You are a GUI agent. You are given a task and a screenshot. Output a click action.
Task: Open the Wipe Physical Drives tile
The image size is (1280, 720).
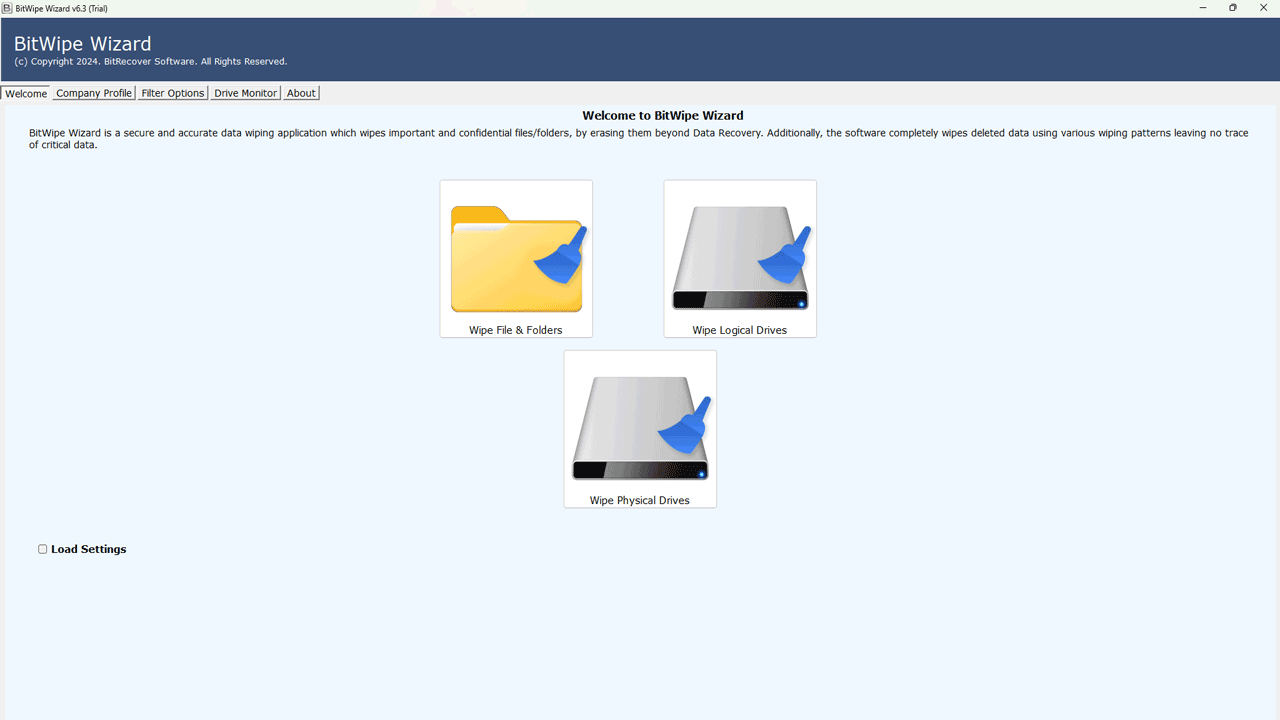[640, 429]
